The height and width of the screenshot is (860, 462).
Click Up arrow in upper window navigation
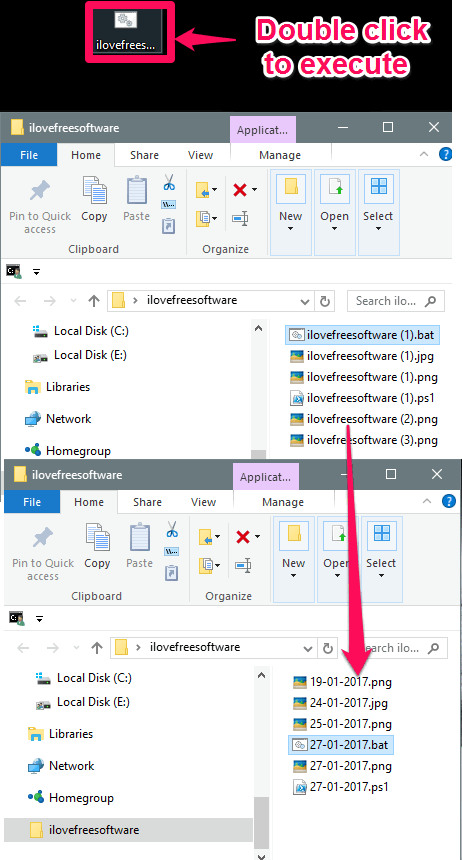[x=94, y=301]
